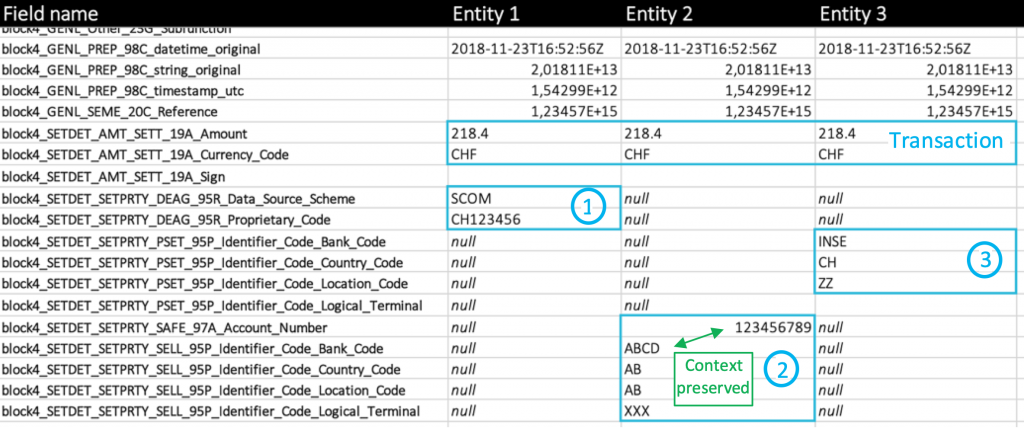The image size is (1024, 428).
Task: Select the ABCD bank code cell
Action: pyautogui.click(x=643, y=348)
